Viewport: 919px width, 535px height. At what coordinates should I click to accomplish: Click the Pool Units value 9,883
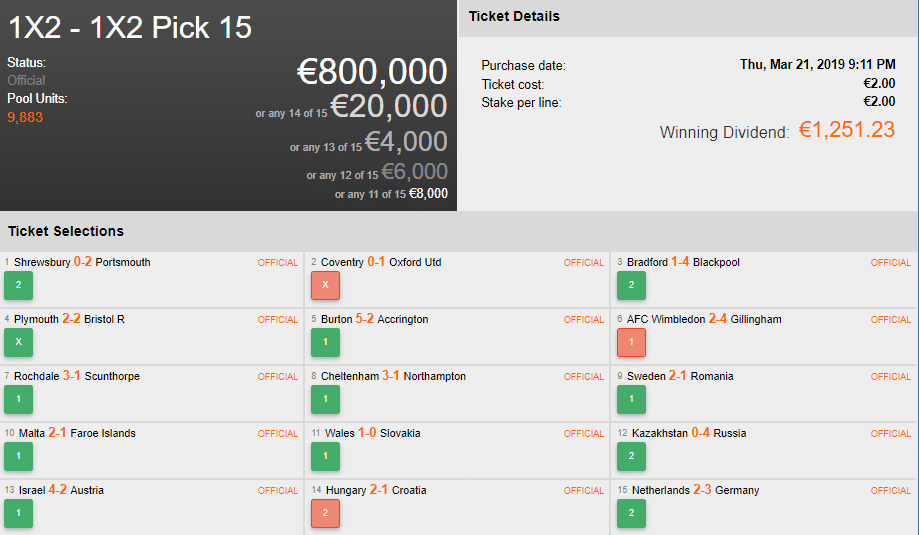[x=25, y=117]
